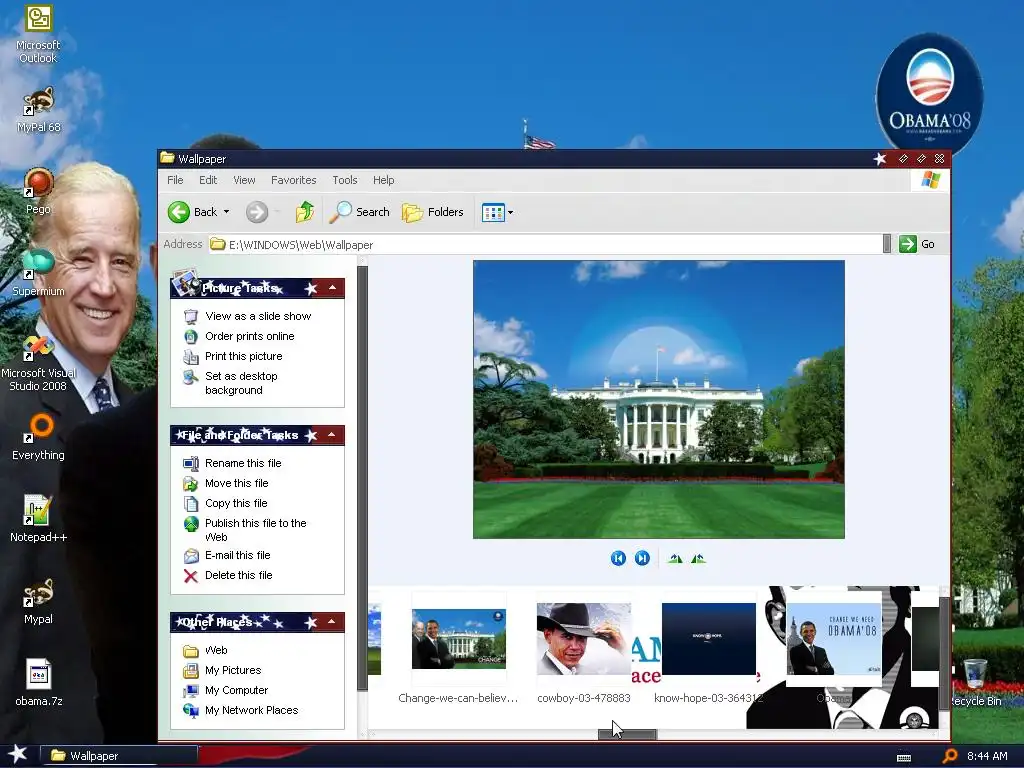Rotate the picture counterclockwise
Image resolution: width=1024 pixels, height=768 pixels.
click(698, 558)
